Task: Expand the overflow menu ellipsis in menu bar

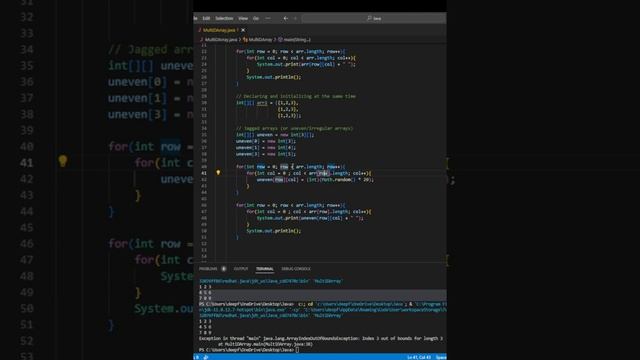Action: 268,18
